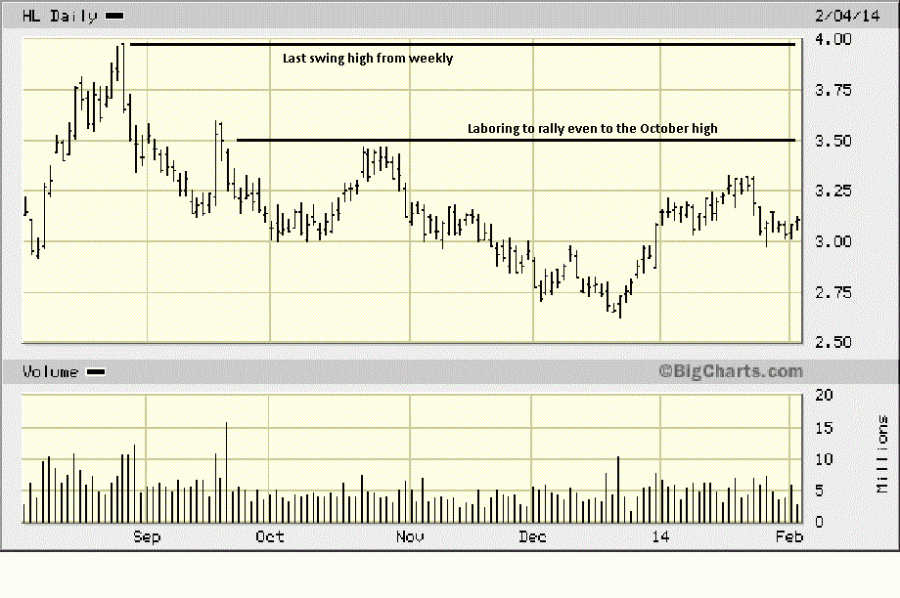Click the date 2/04/14 in the header
The image size is (900, 598).
point(847,15)
